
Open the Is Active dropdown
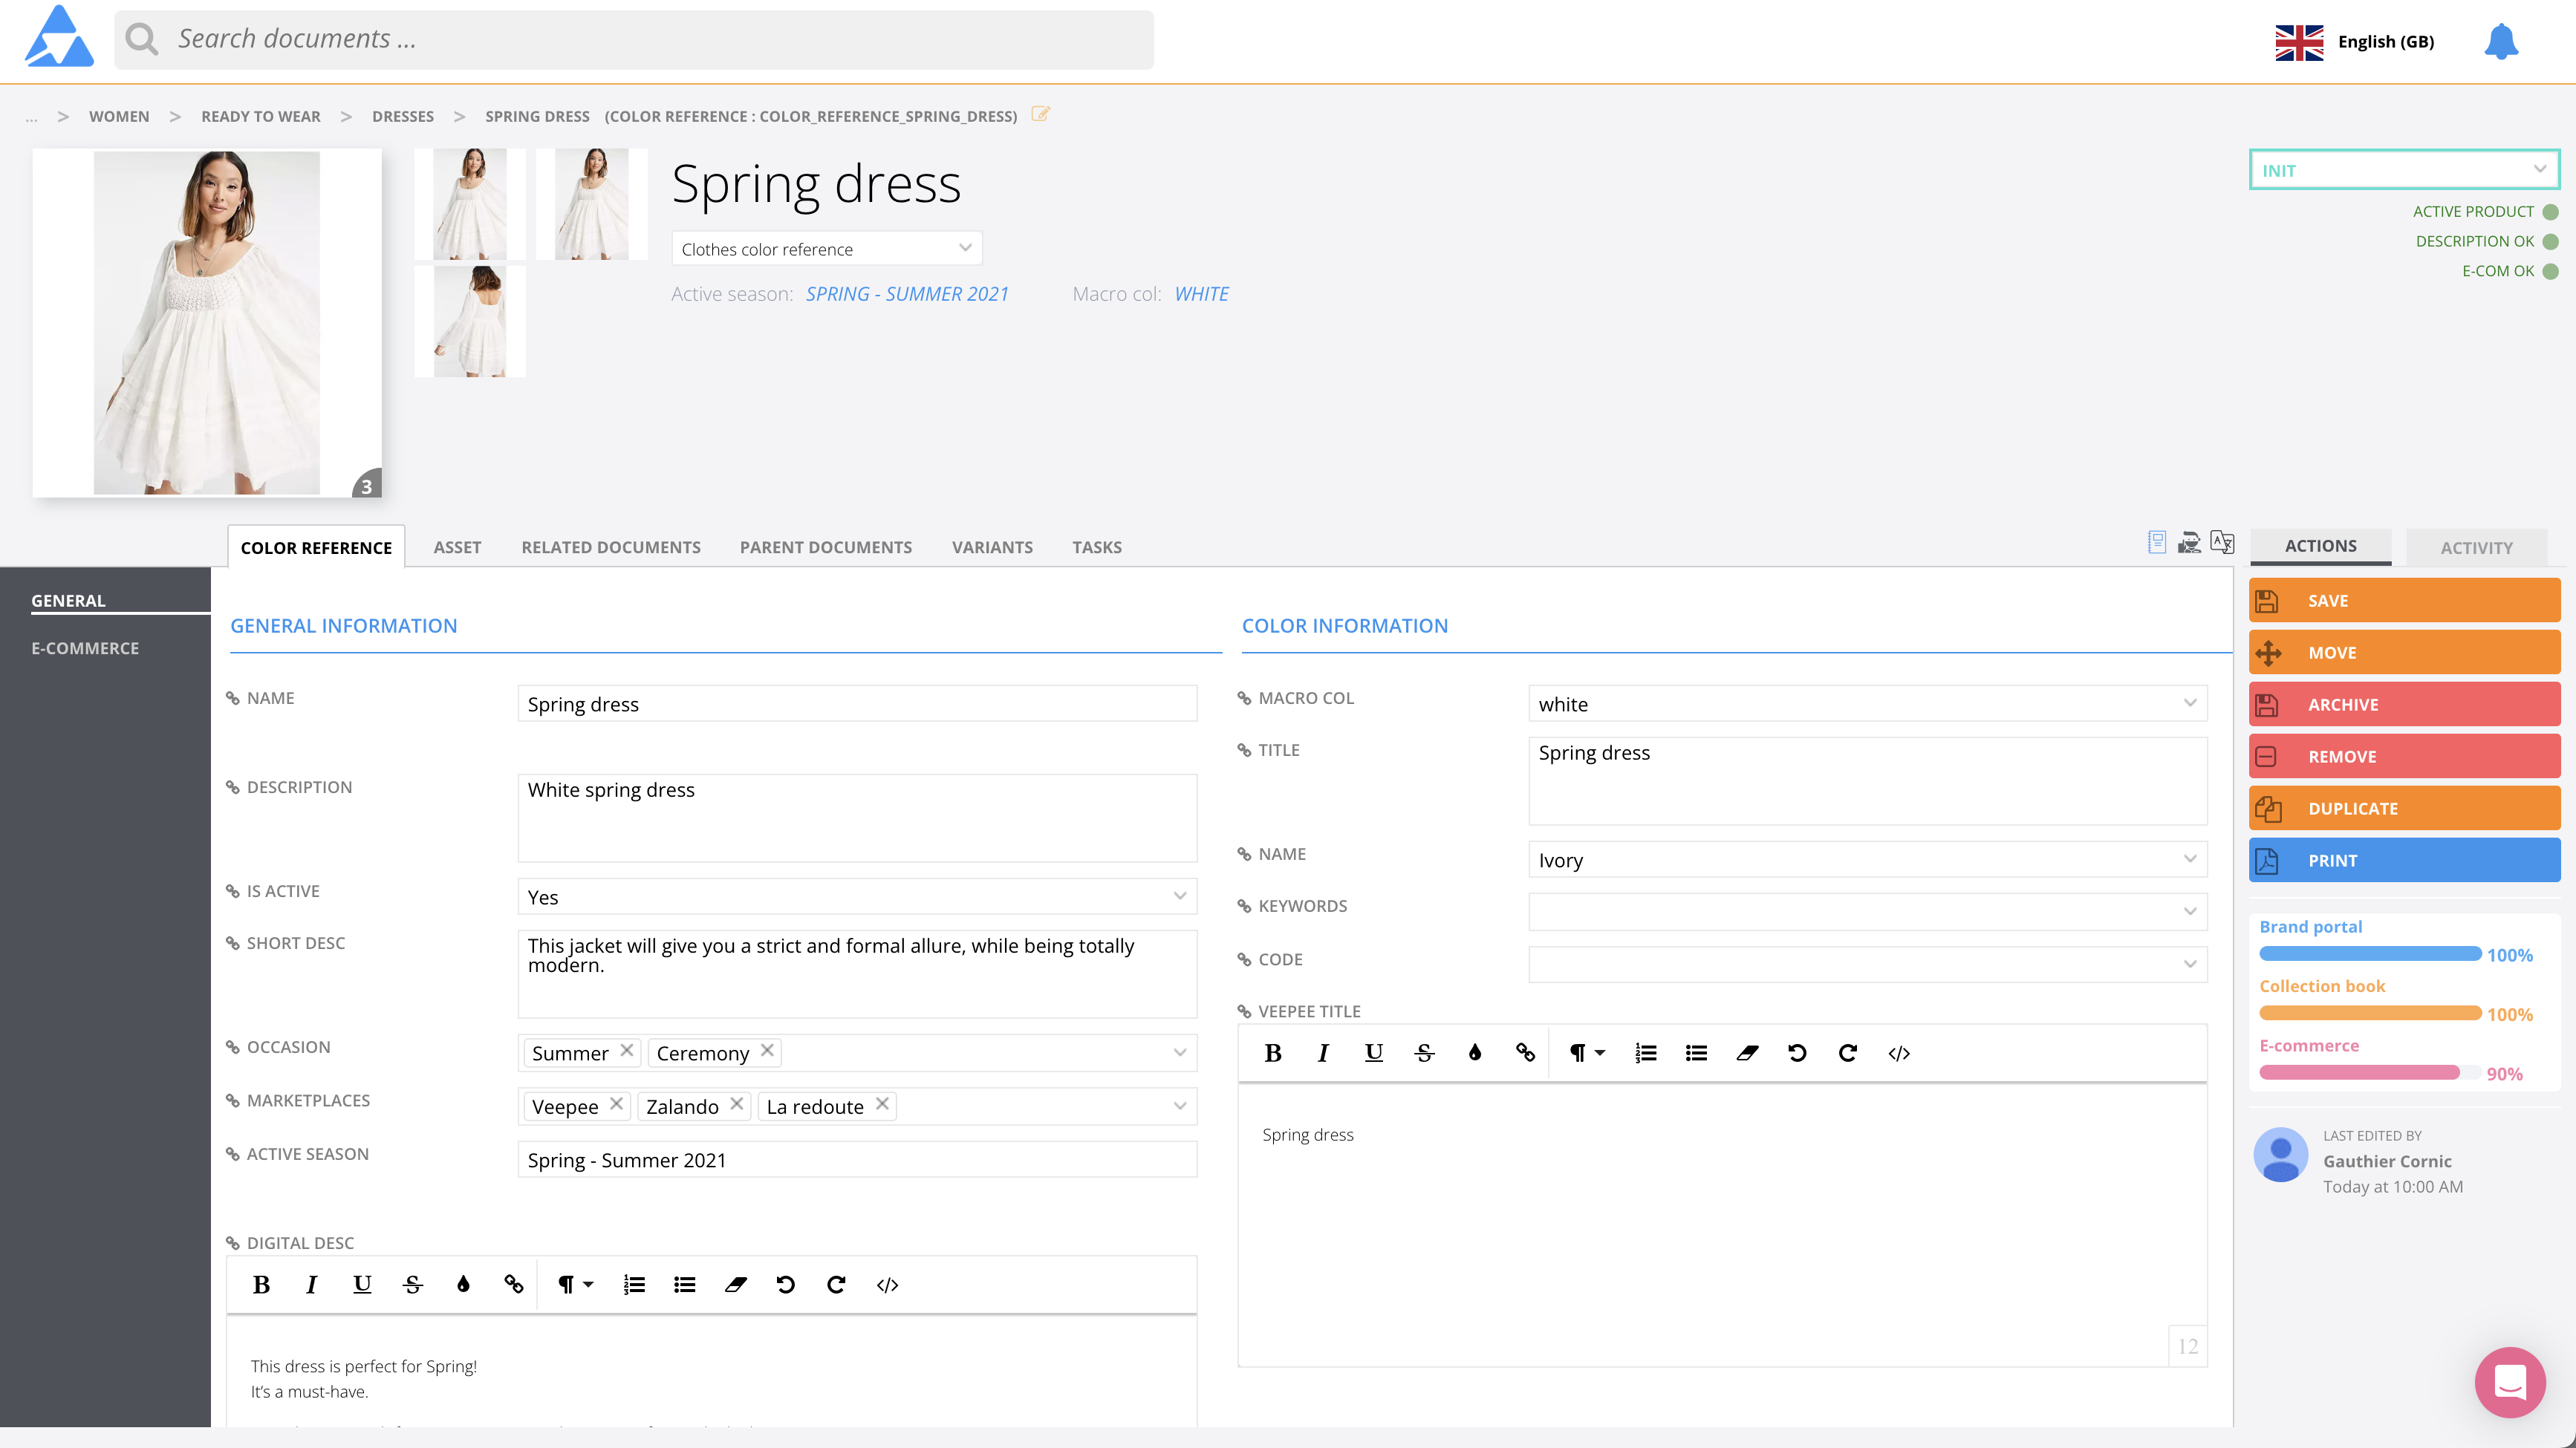[x=857, y=897]
